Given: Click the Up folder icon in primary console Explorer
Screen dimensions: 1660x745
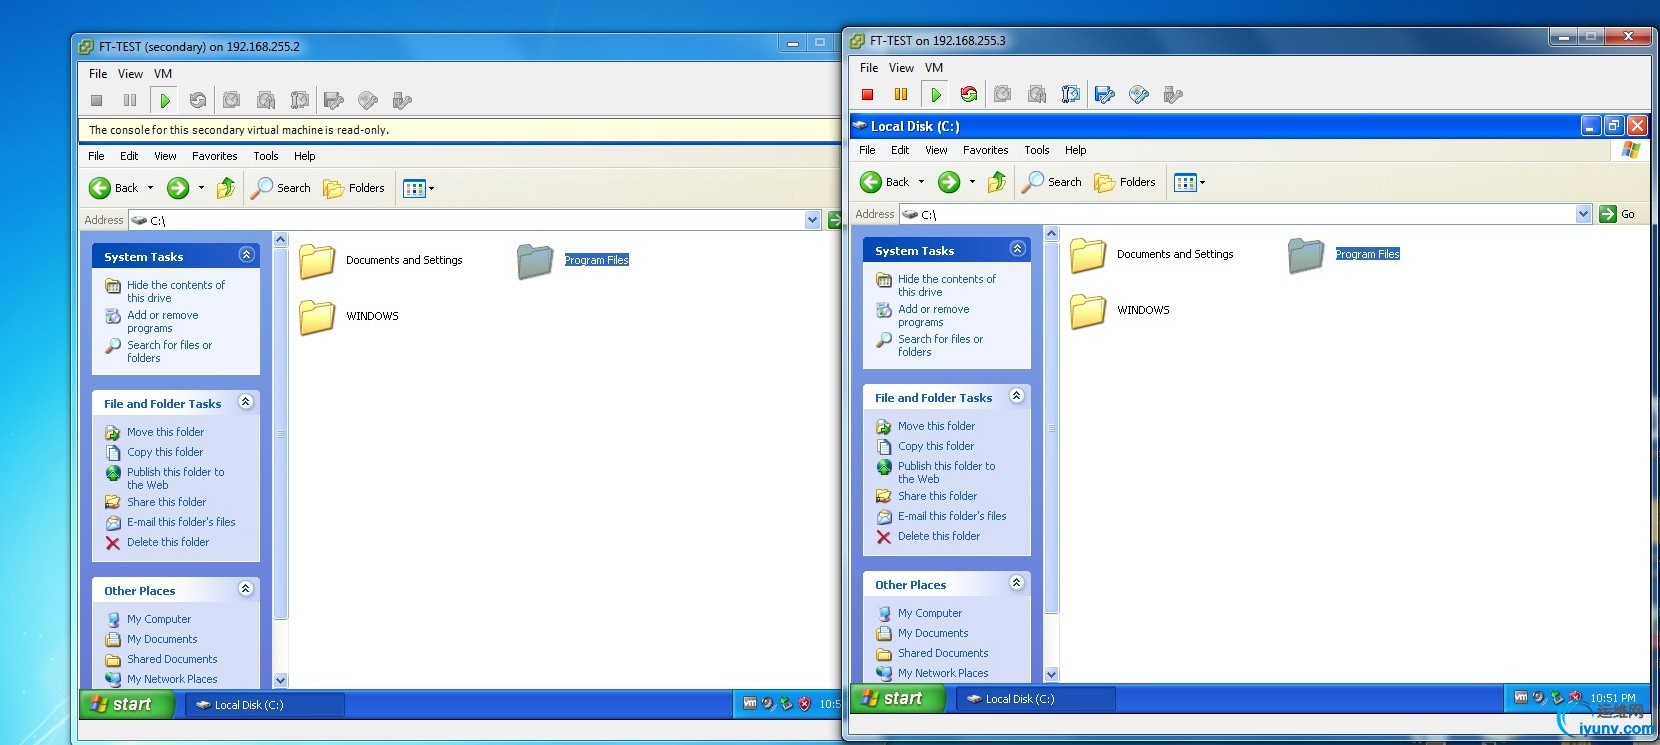Looking at the screenshot, I should tap(997, 182).
